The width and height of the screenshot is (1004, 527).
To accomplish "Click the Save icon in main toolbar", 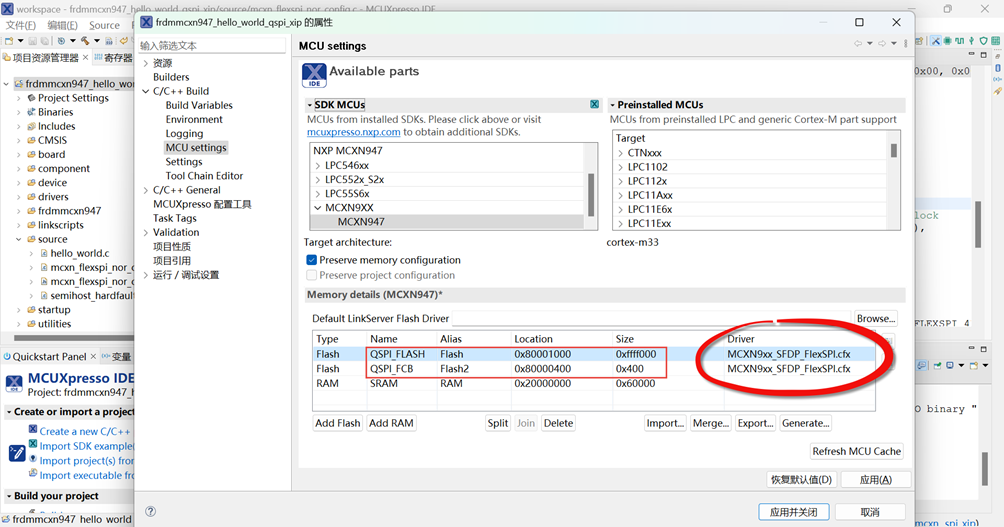I will (x=33, y=41).
